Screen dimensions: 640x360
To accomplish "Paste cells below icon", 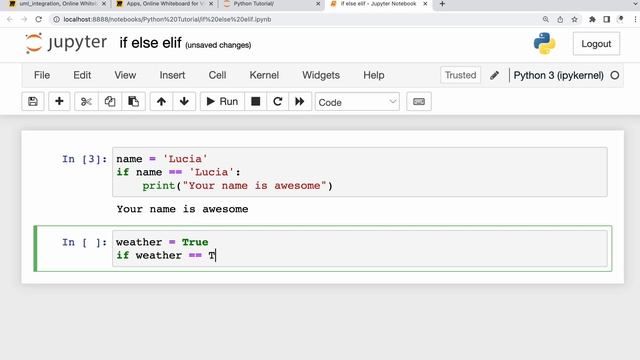I will [x=133, y=101].
